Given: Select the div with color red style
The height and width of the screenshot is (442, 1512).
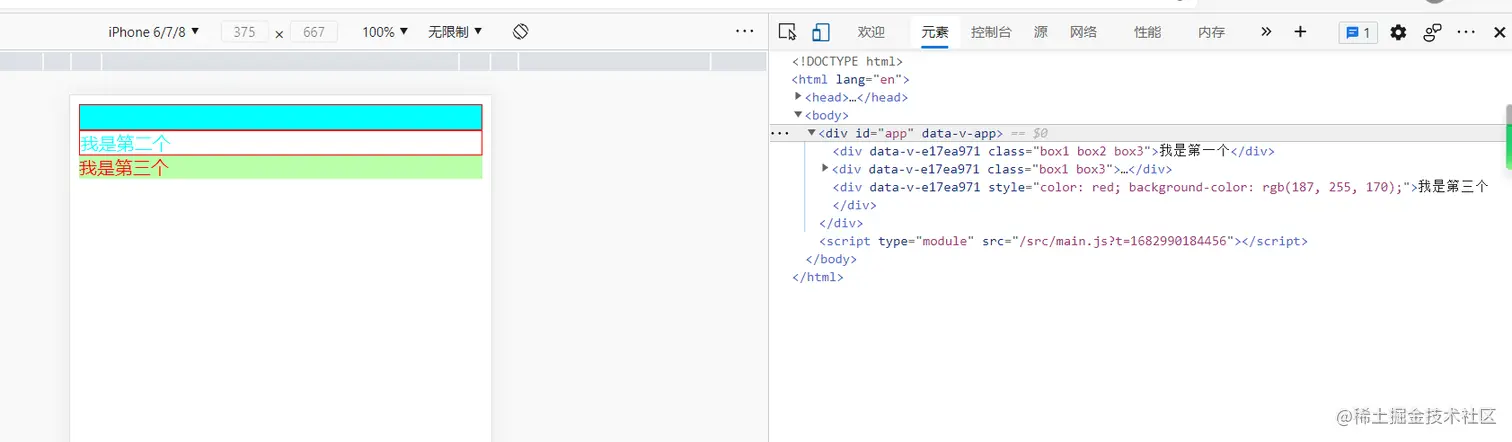Looking at the screenshot, I should (x=1161, y=187).
